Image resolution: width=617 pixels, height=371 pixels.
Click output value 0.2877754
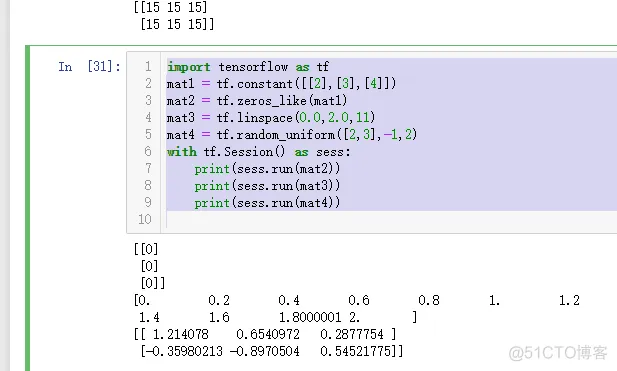[352, 334]
